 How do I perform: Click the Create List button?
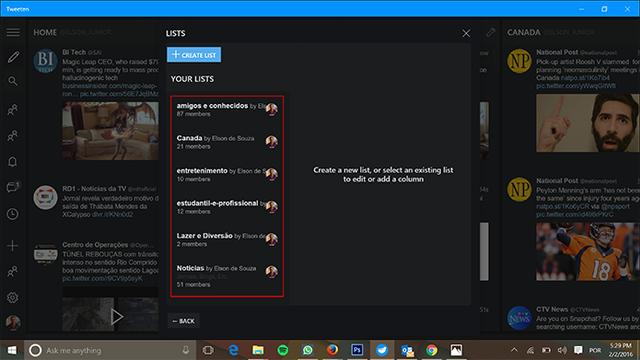point(194,55)
